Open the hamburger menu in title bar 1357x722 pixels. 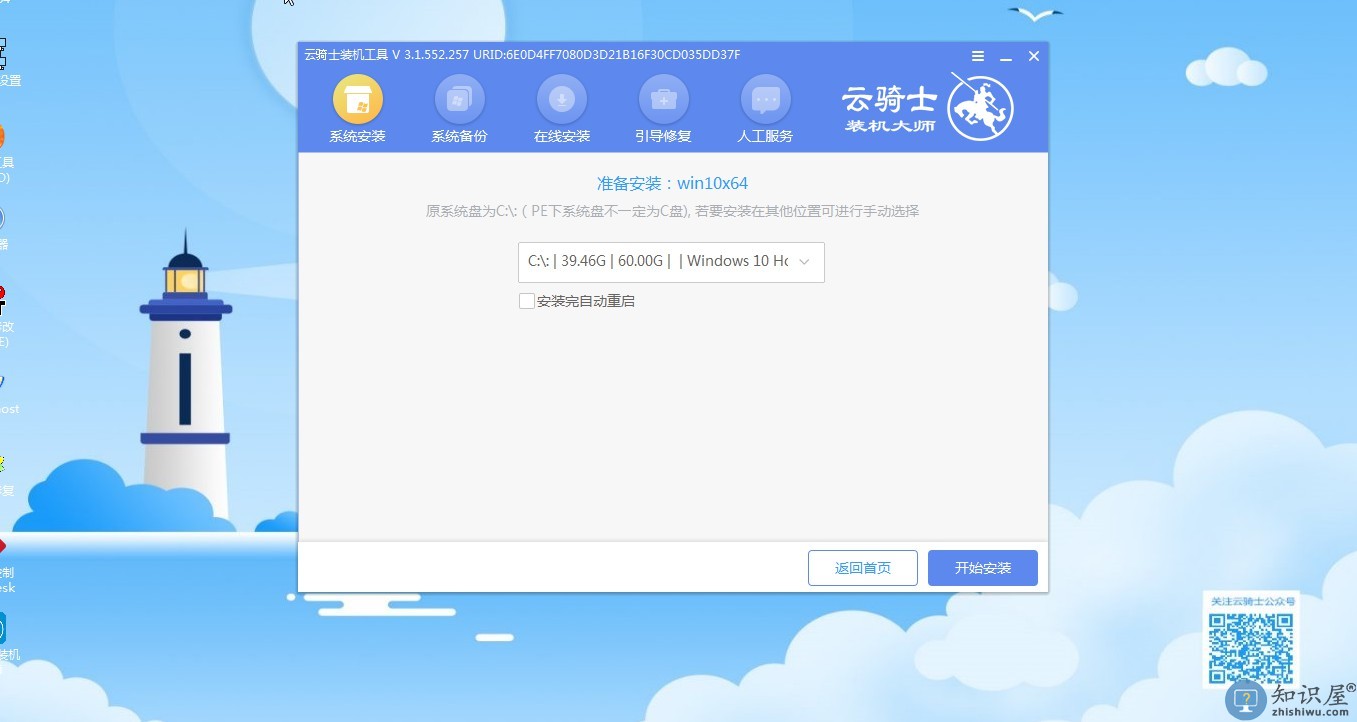(978, 56)
